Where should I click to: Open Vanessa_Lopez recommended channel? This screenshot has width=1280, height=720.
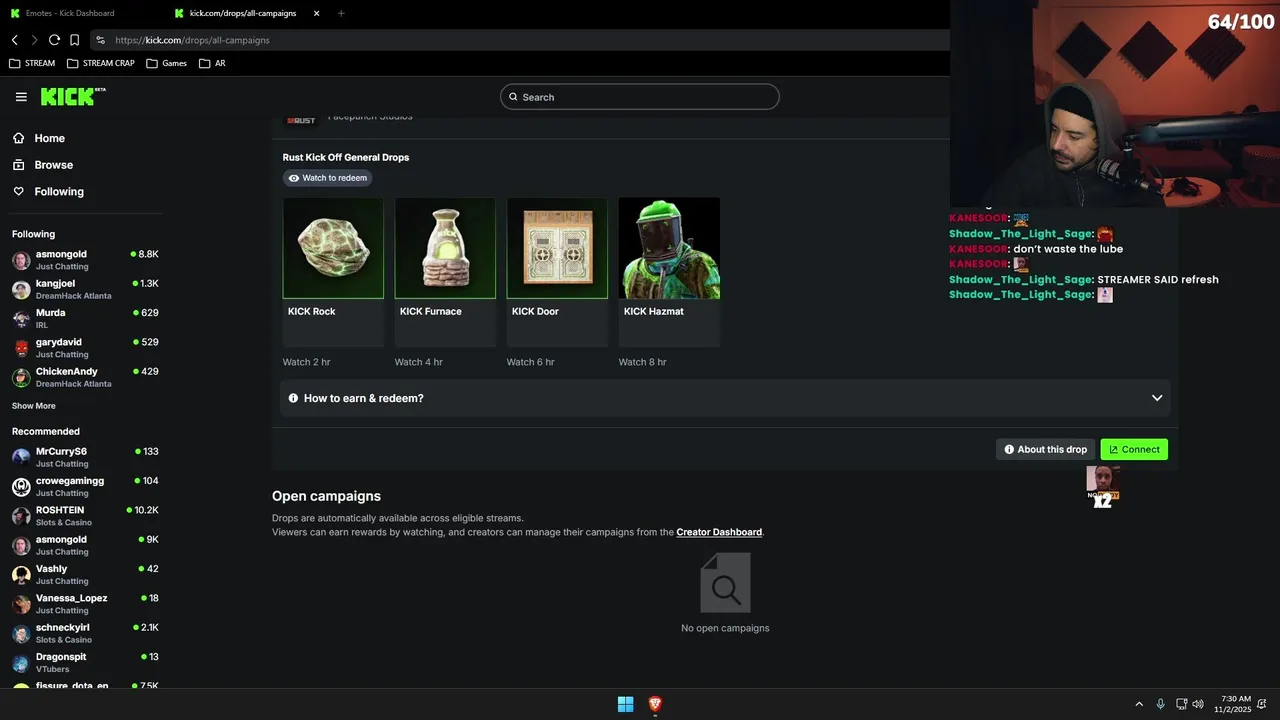tap(85, 604)
